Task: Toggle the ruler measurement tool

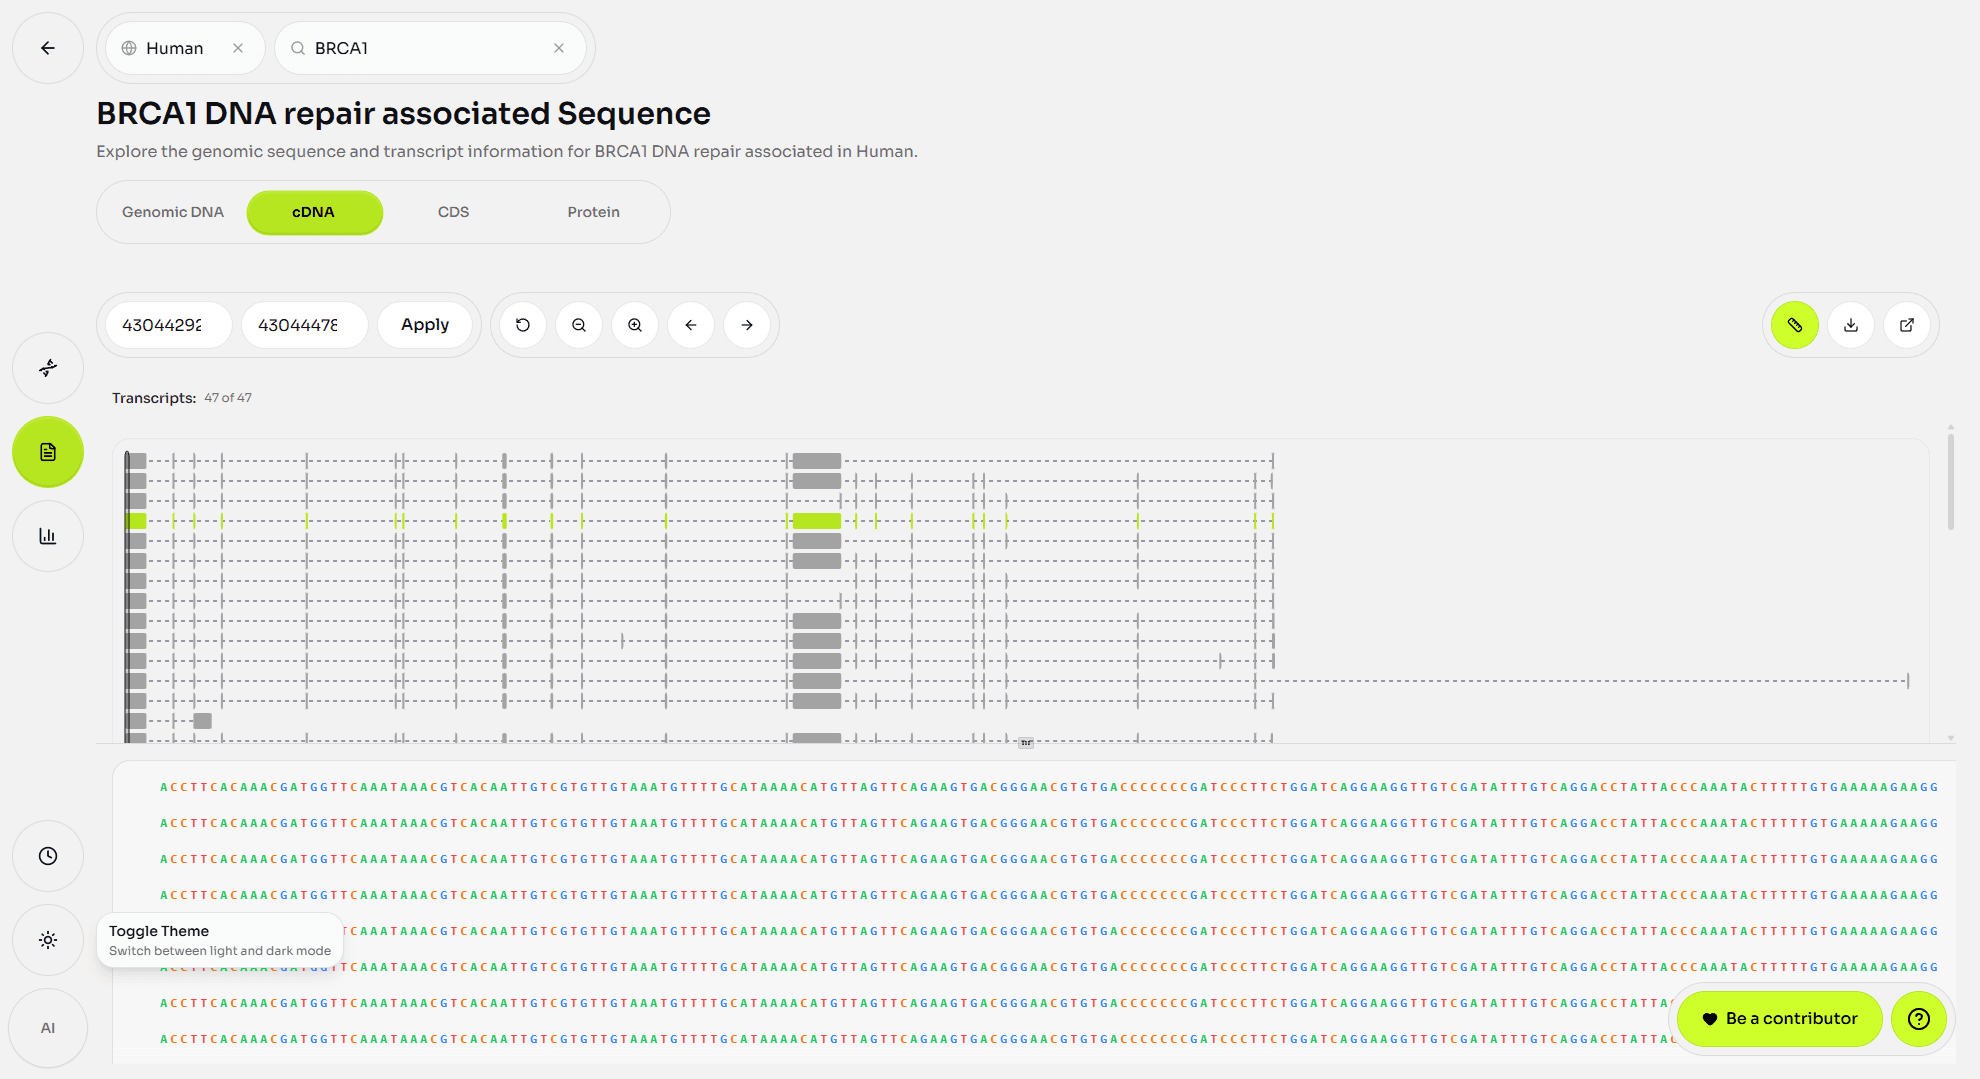Action: [1793, 325]
